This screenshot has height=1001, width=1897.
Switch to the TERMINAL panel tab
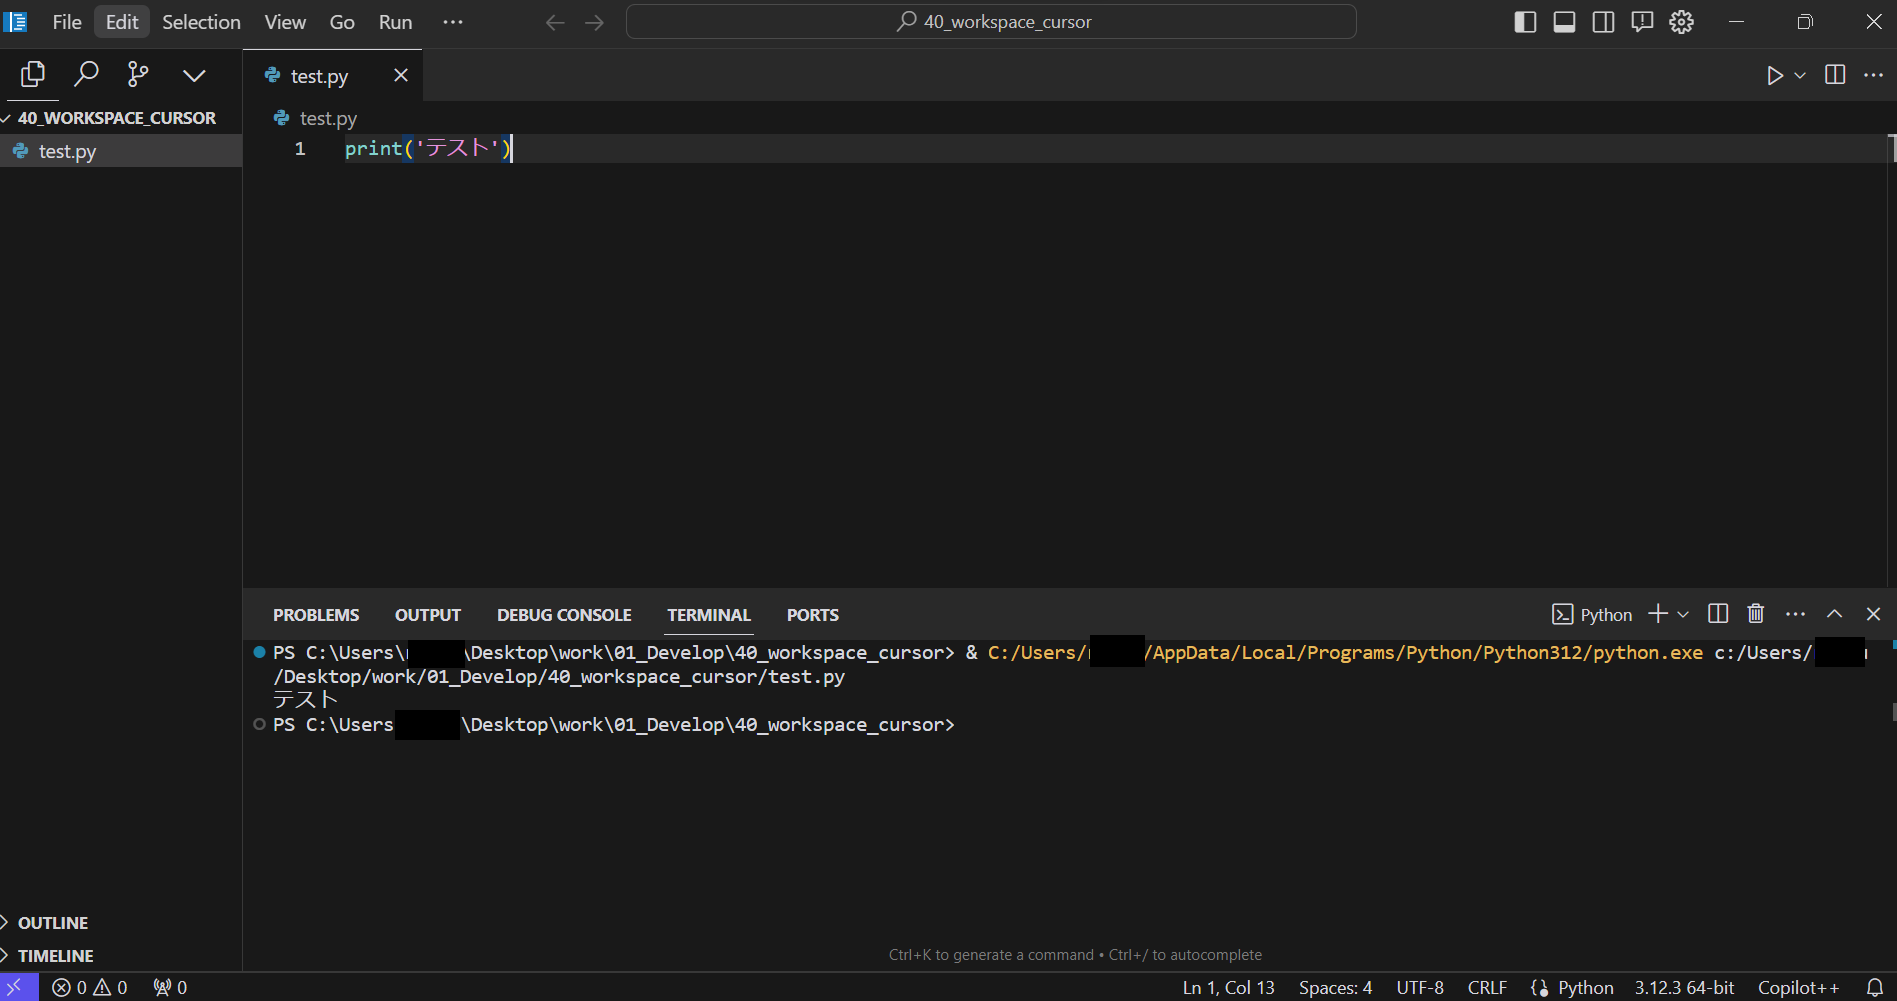[709, 615]
